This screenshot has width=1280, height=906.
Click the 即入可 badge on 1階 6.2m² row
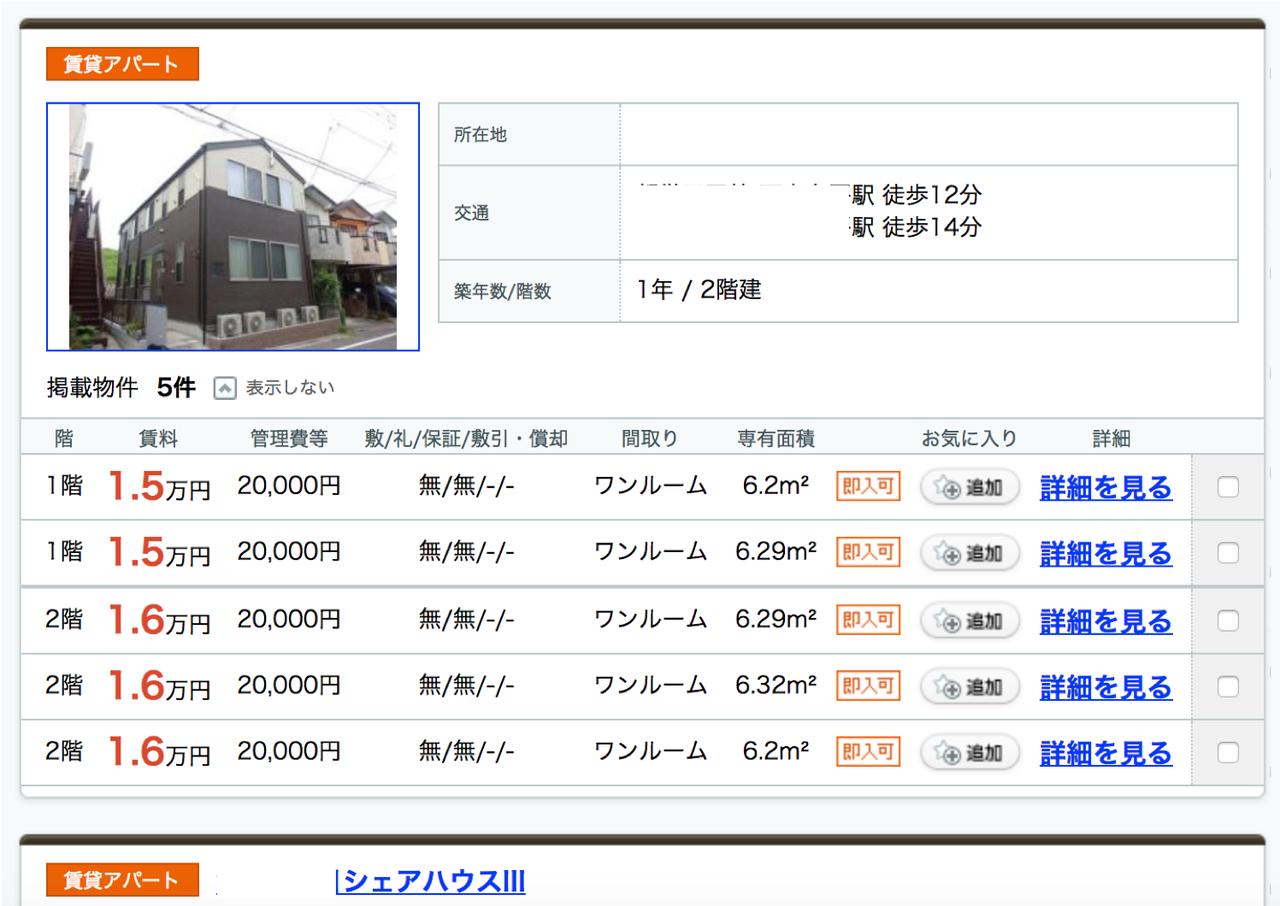tap(868, 487)
